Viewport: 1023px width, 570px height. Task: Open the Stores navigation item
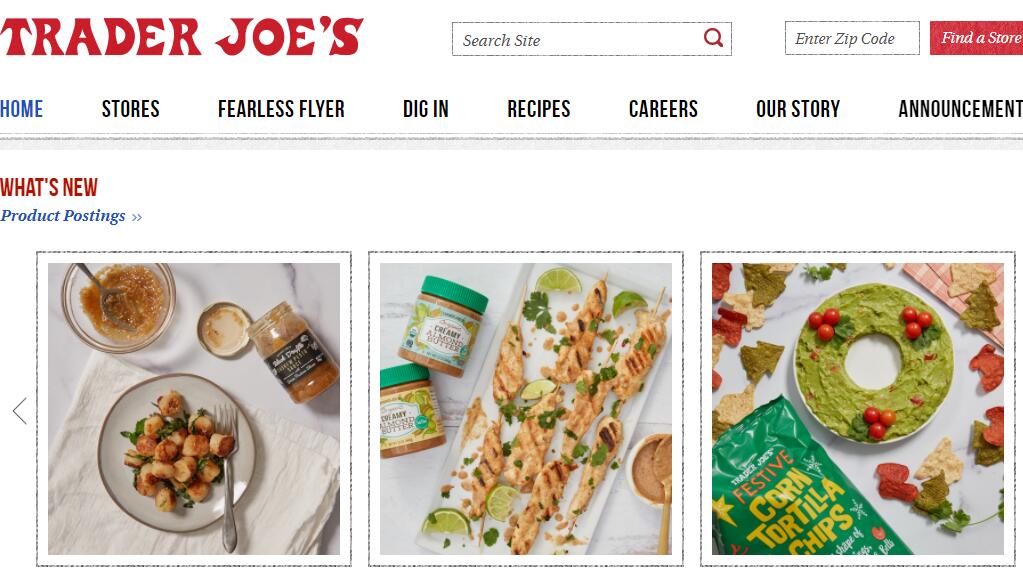point(130,109)
